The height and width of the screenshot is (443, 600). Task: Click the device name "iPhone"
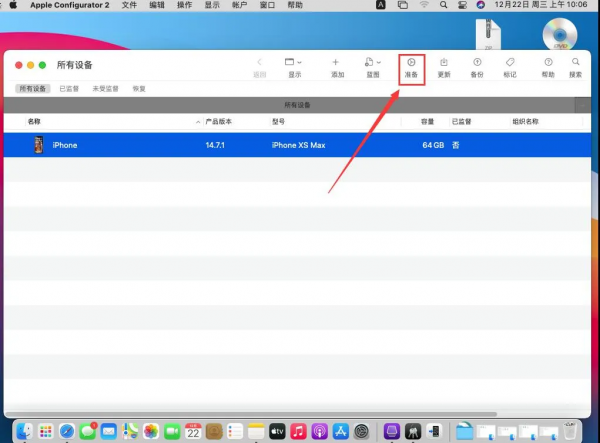tap(65, 145)
